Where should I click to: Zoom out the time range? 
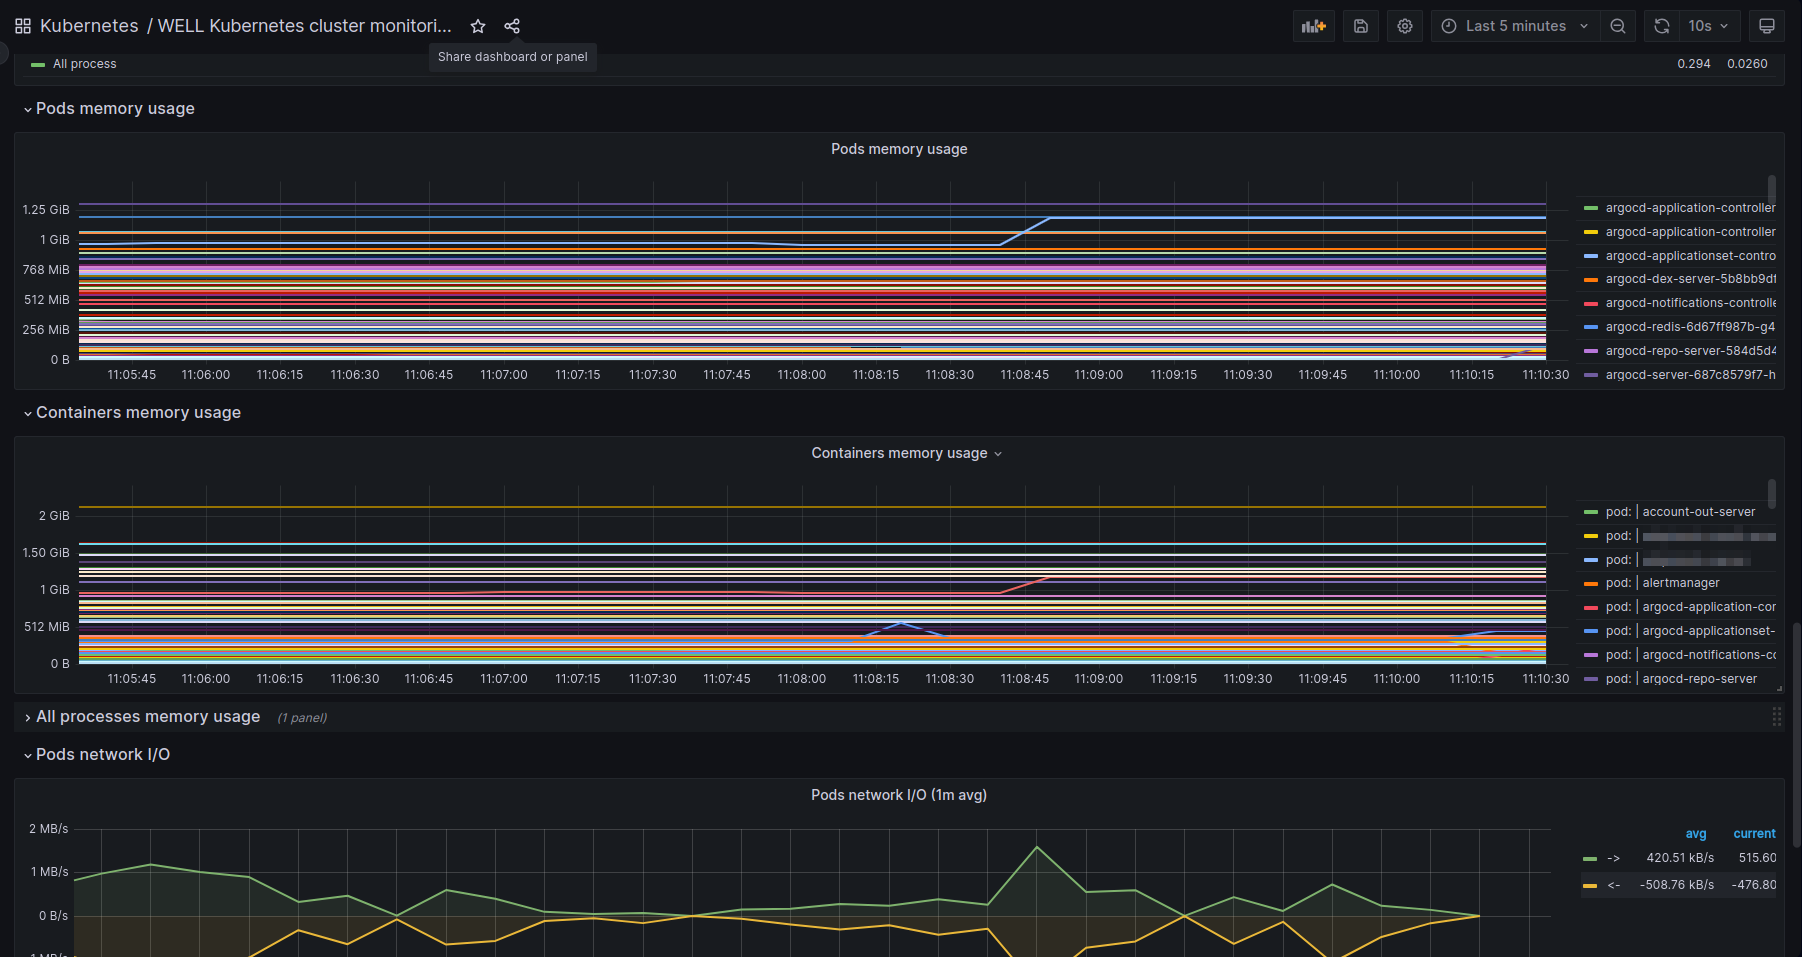coord(1618,26)
